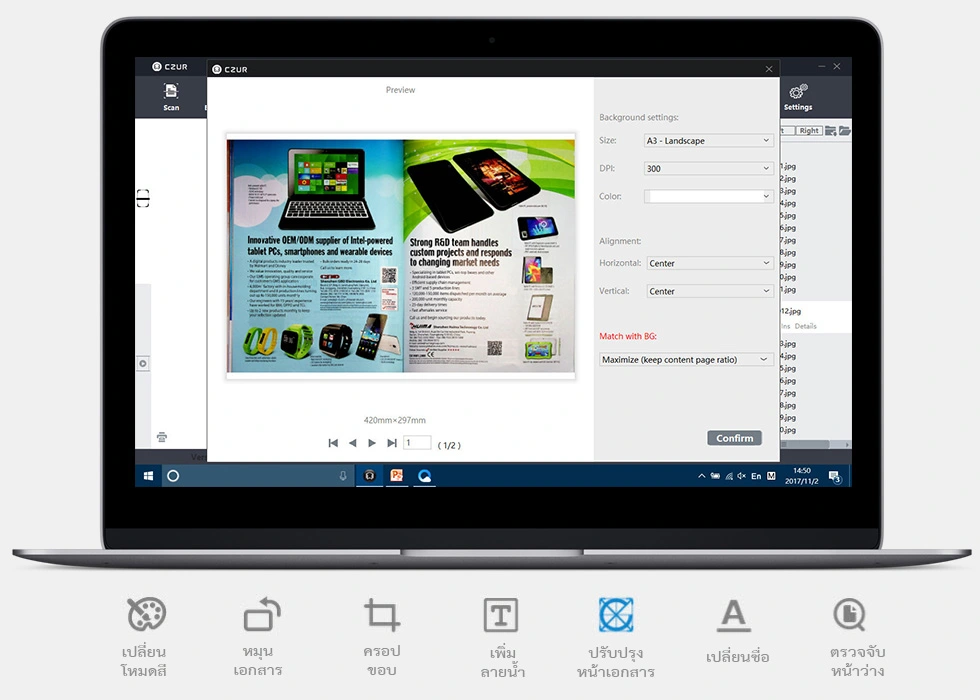980x700 pixels.
Task: Open the Settings gear icon
Action: pyautogui.click(x=798, y=92)
